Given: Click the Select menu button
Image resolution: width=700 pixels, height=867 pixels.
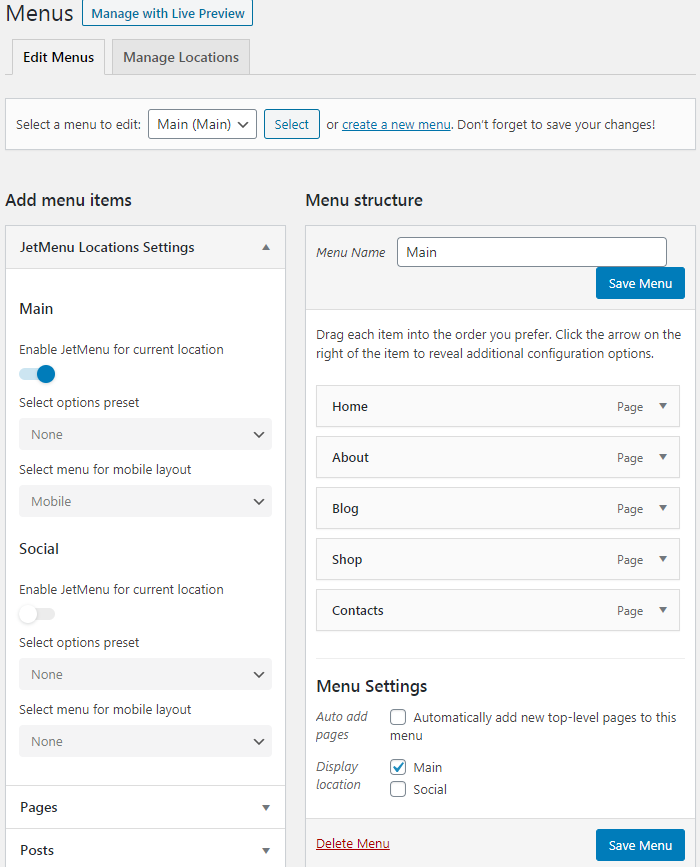Looking at the screenshot, I should click(292, 124).
